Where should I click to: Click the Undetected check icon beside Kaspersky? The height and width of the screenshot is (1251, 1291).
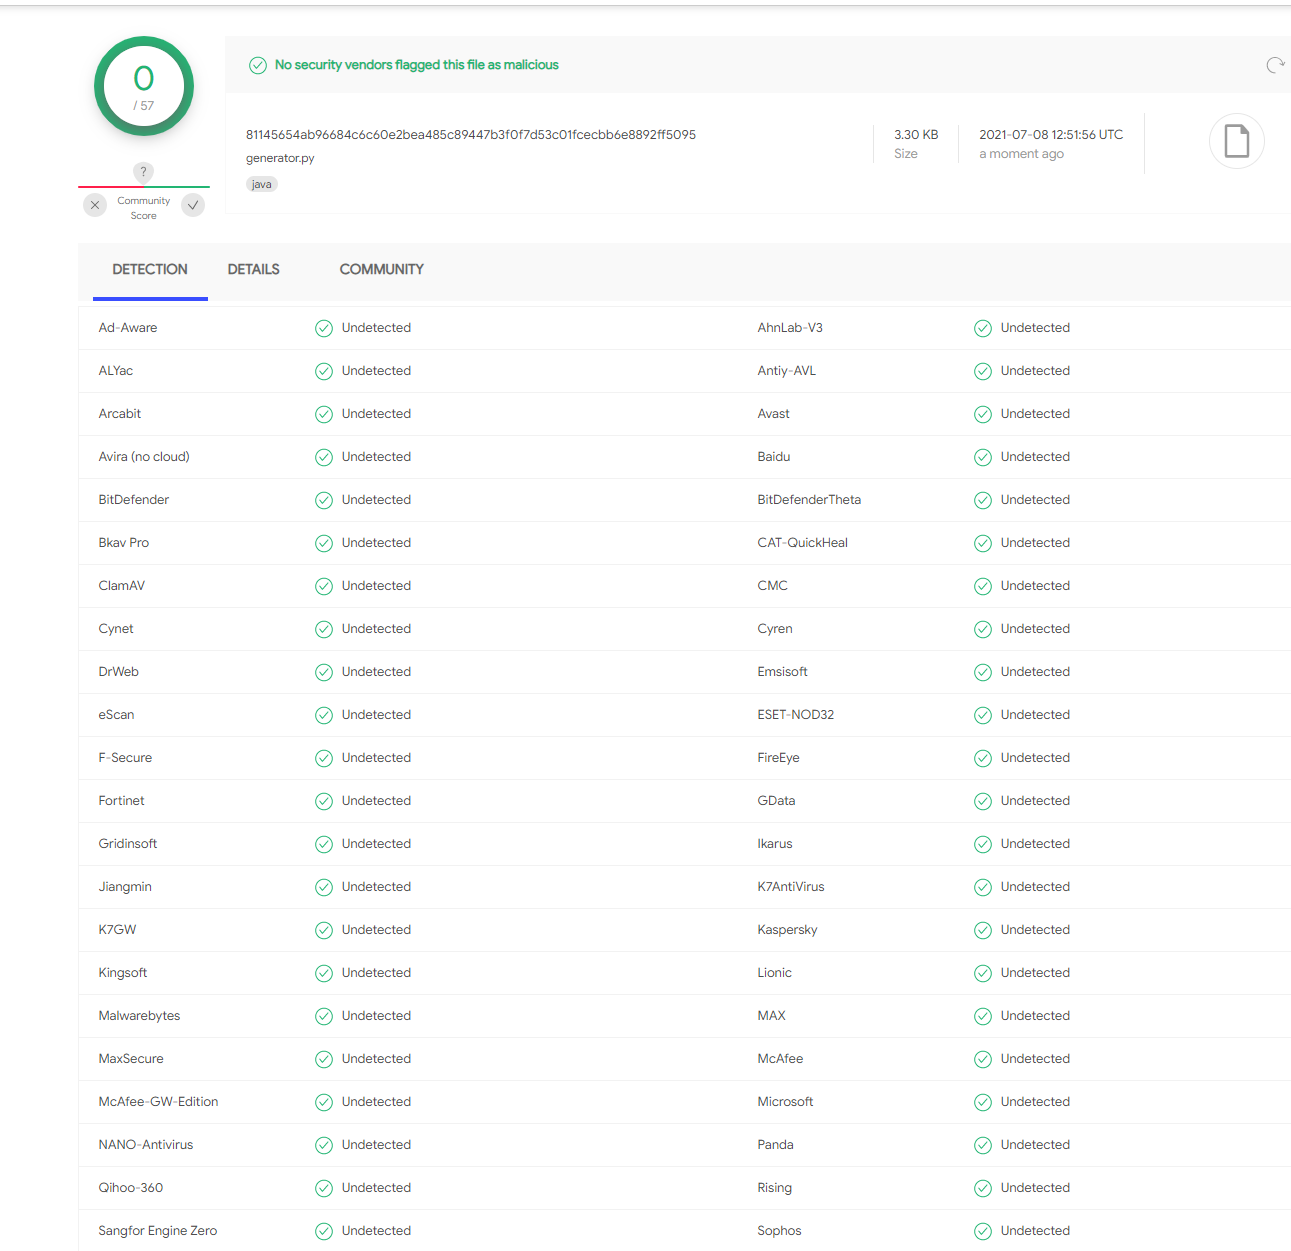(x=982, y=930)
